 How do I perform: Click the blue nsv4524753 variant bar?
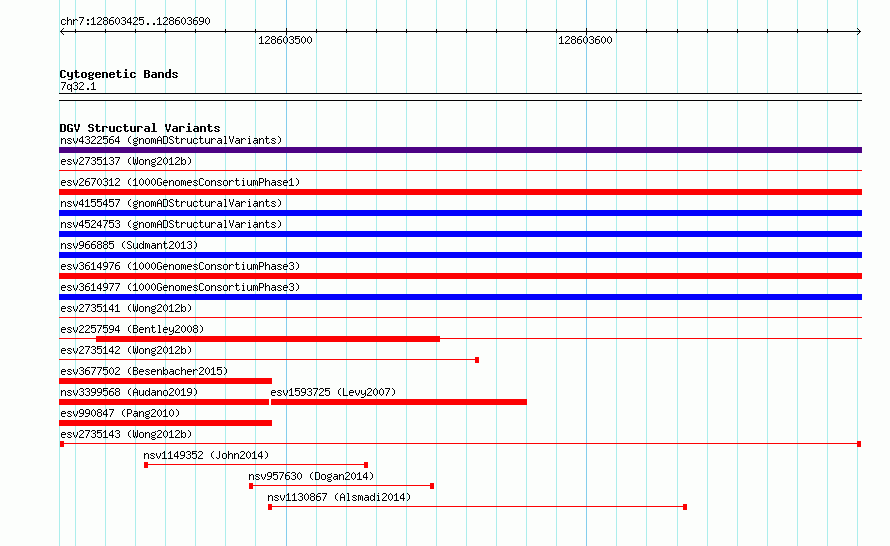[x=460, y=234]
